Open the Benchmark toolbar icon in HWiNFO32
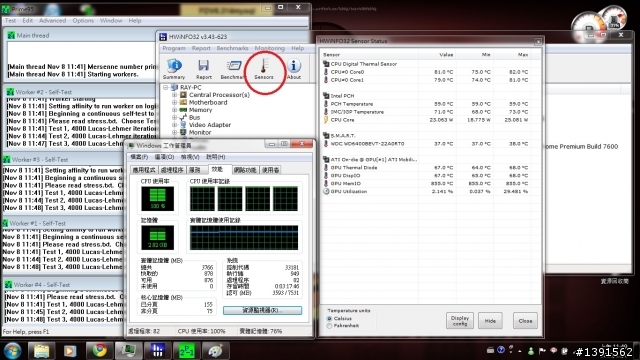Viewport: 640px width, 360px height. (x=233, y=69)
